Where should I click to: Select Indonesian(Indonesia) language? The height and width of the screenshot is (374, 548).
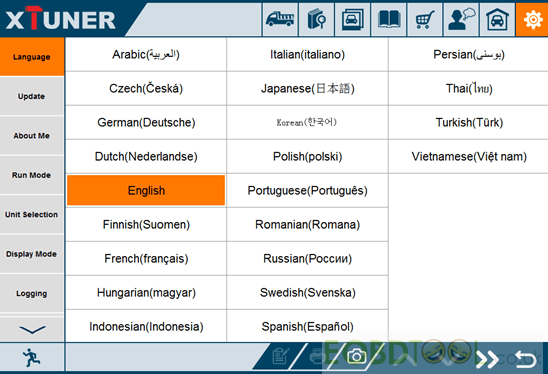point(146,326)
